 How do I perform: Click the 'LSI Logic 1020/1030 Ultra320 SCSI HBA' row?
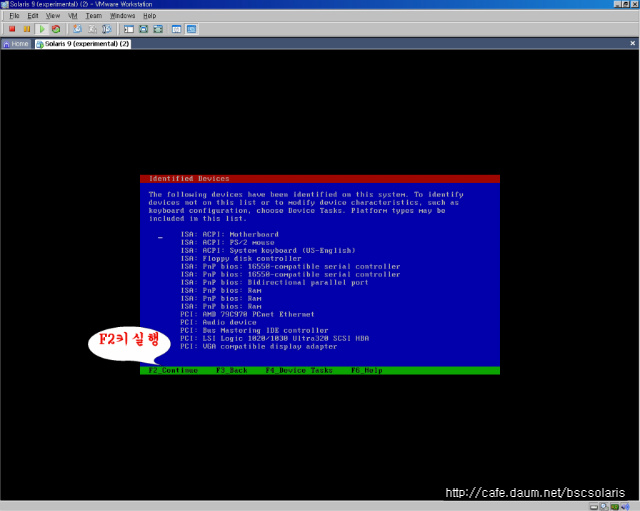(x=275, y=338)
